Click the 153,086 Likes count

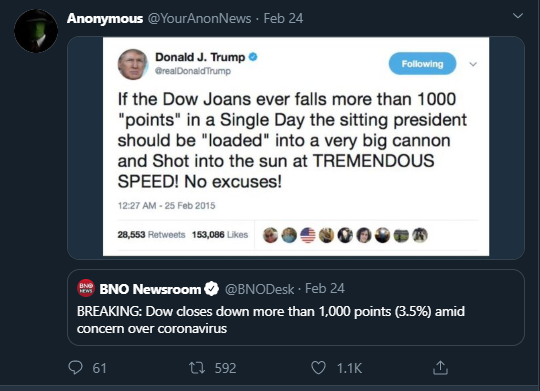(x=220, y=235)
